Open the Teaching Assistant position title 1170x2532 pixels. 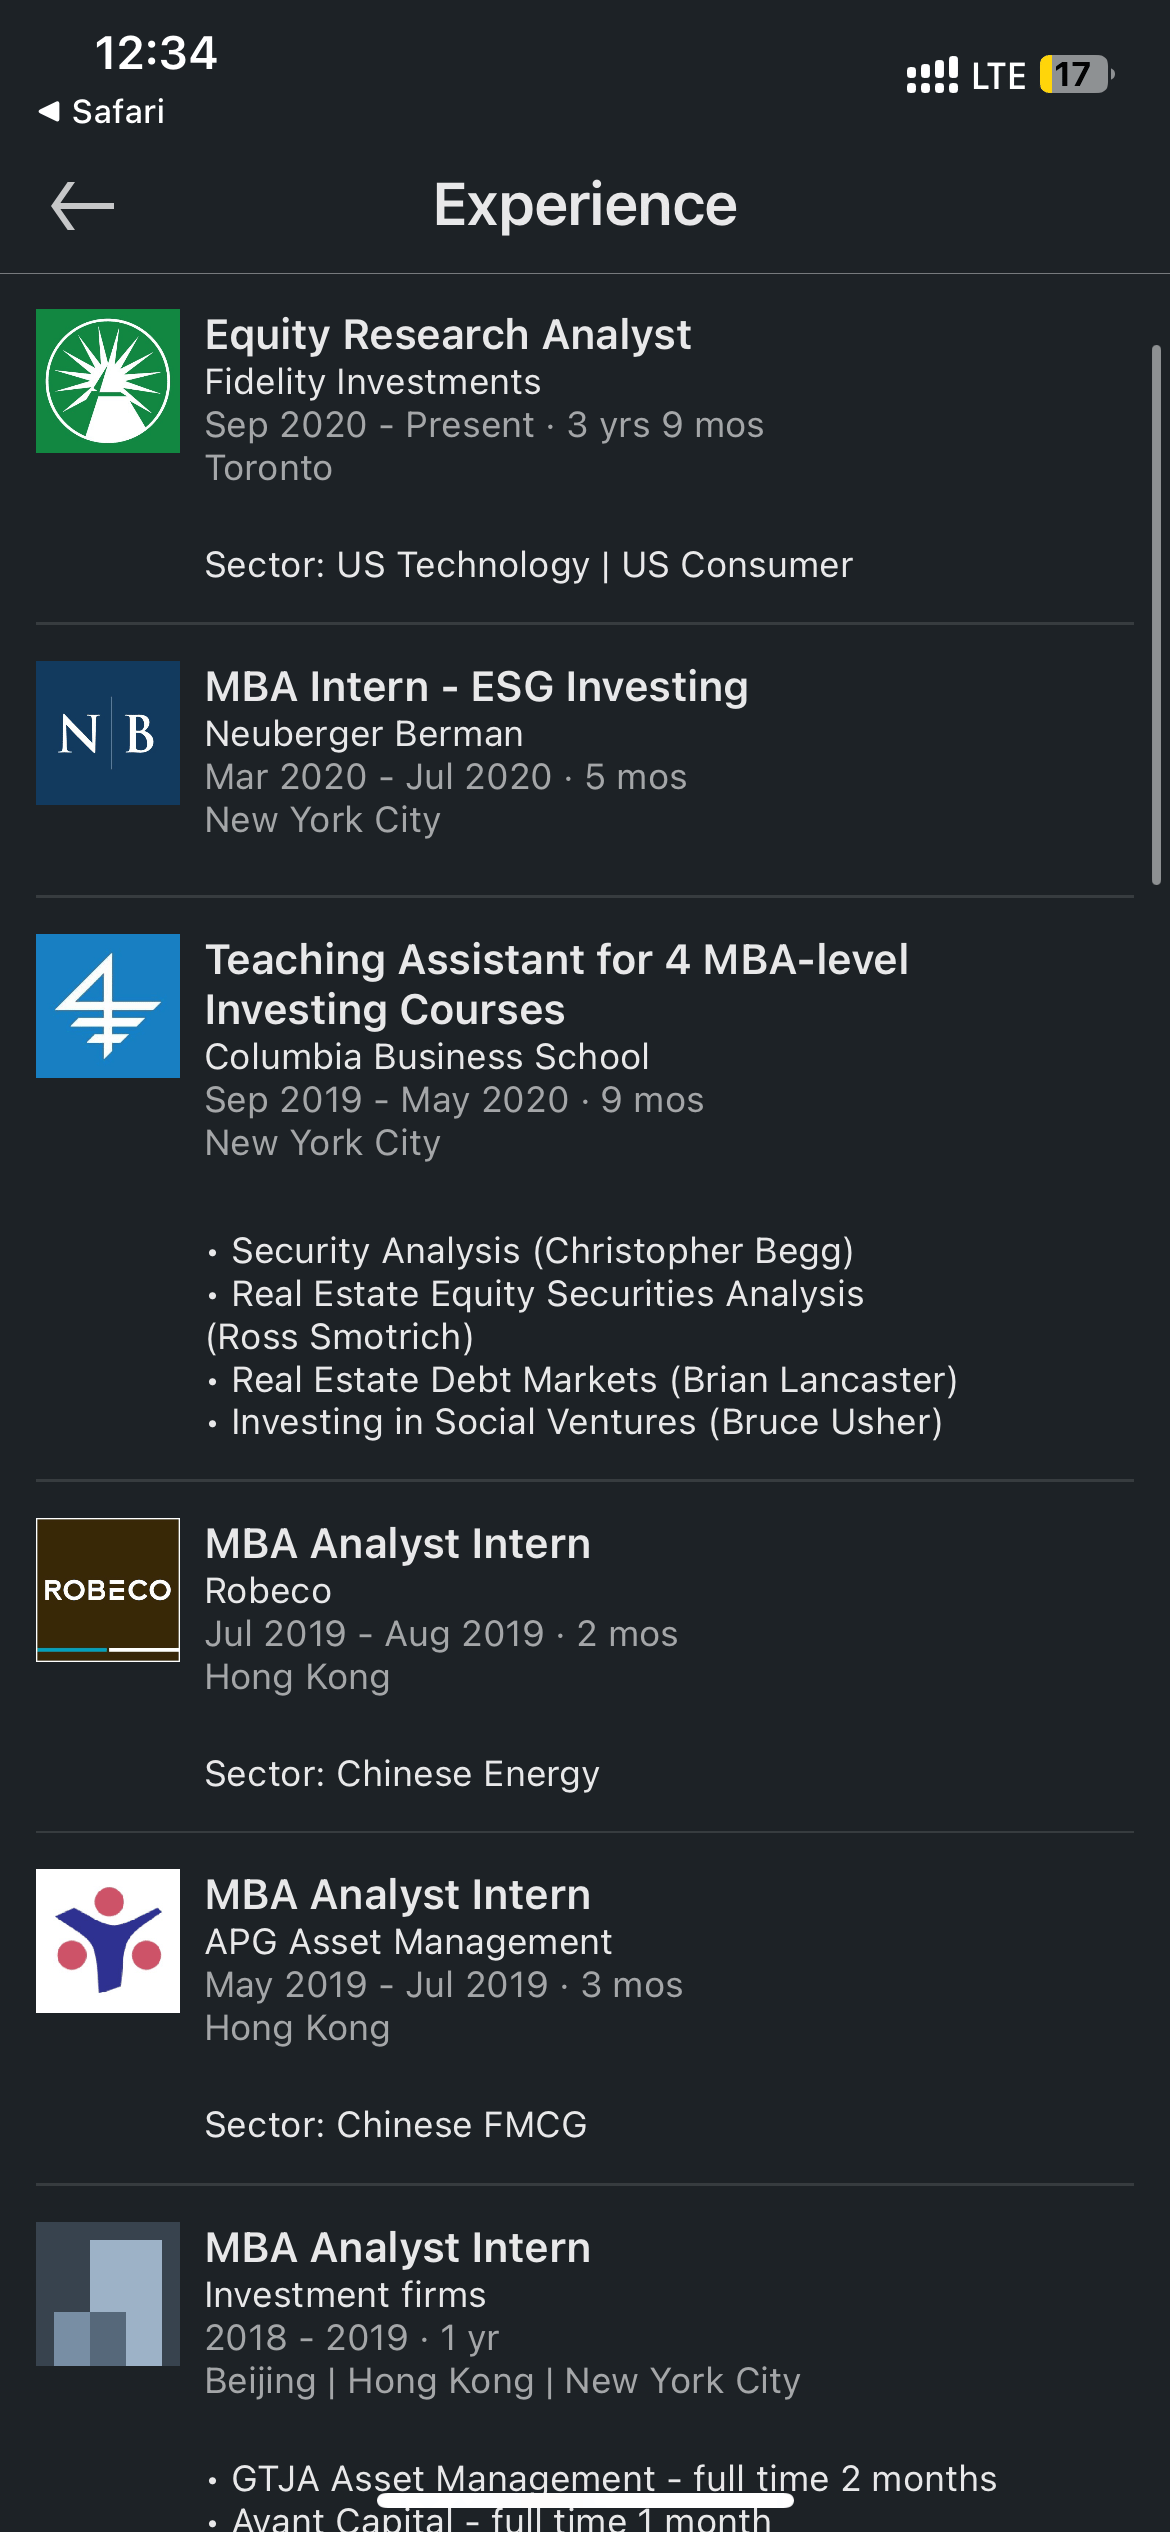[556, 984]
